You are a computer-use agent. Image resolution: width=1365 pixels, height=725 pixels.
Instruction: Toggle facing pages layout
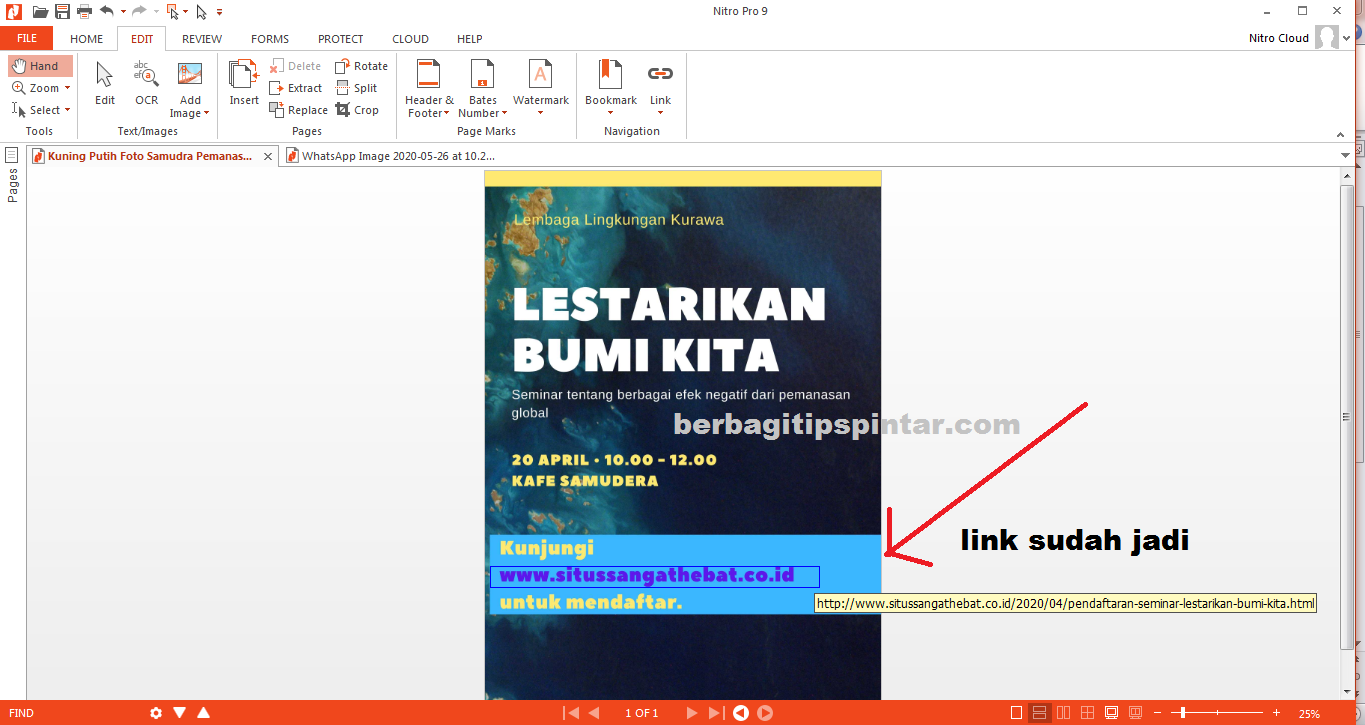point(1063,712)
